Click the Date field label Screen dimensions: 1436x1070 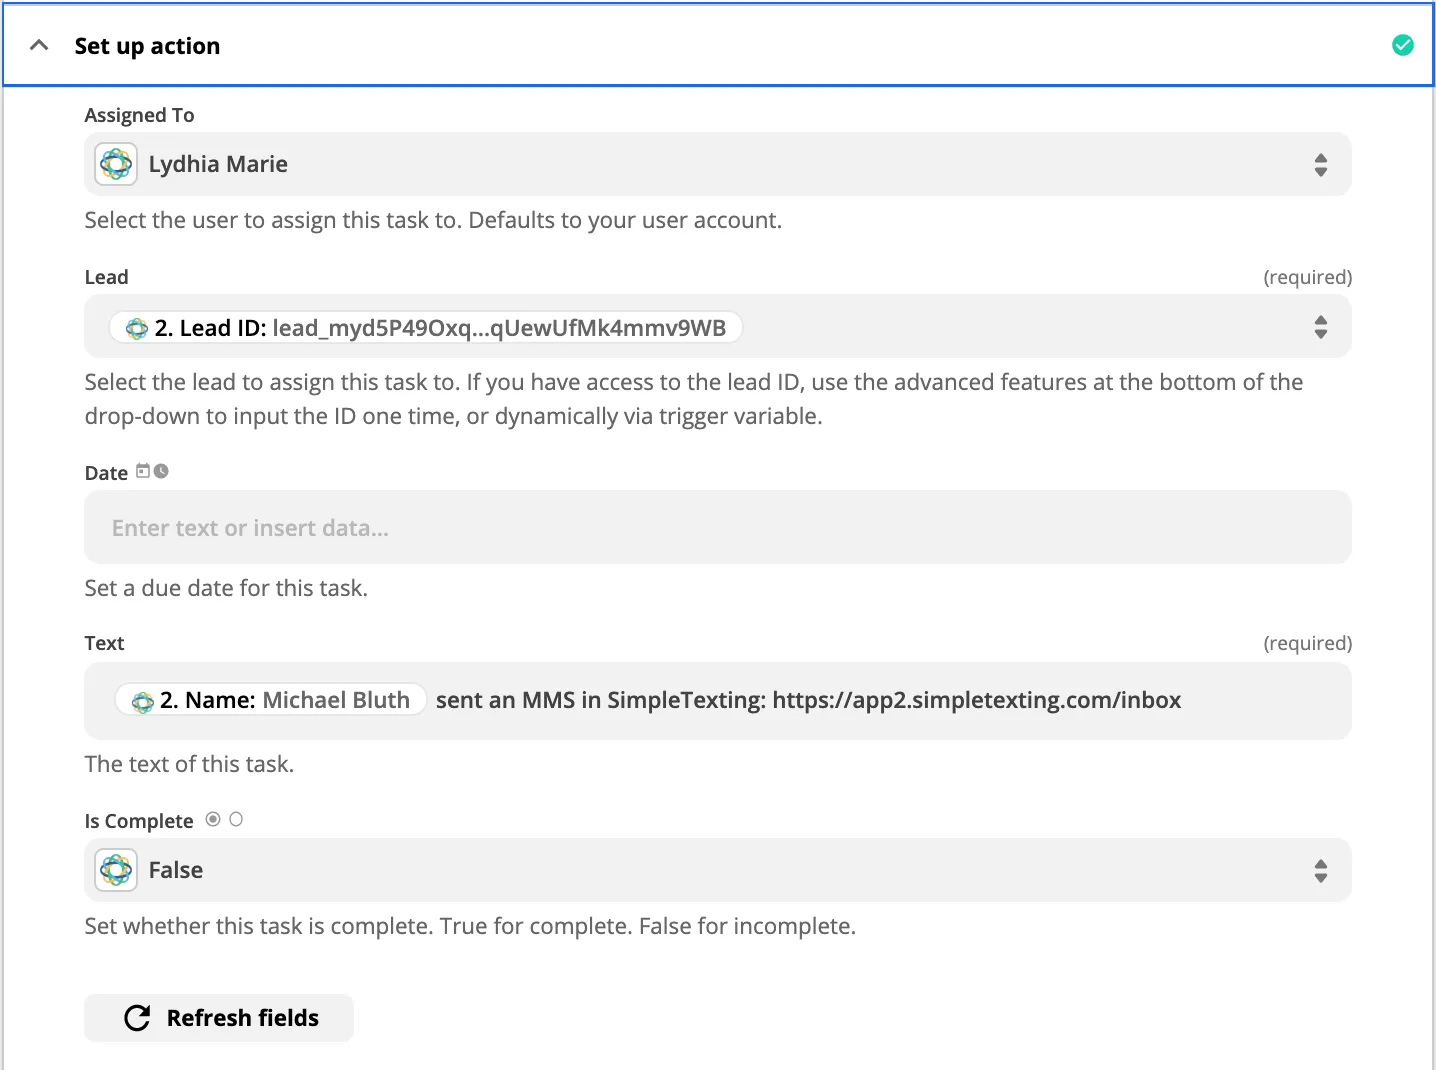(106, 473)
